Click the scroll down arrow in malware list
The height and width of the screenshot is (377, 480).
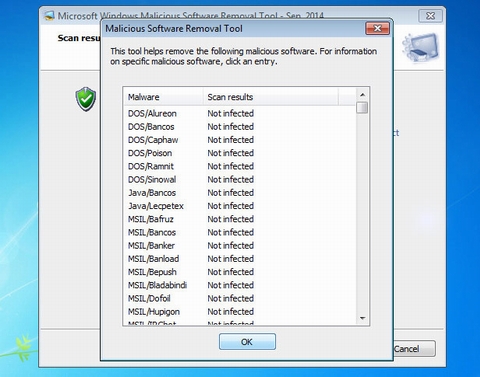point(362,318)
